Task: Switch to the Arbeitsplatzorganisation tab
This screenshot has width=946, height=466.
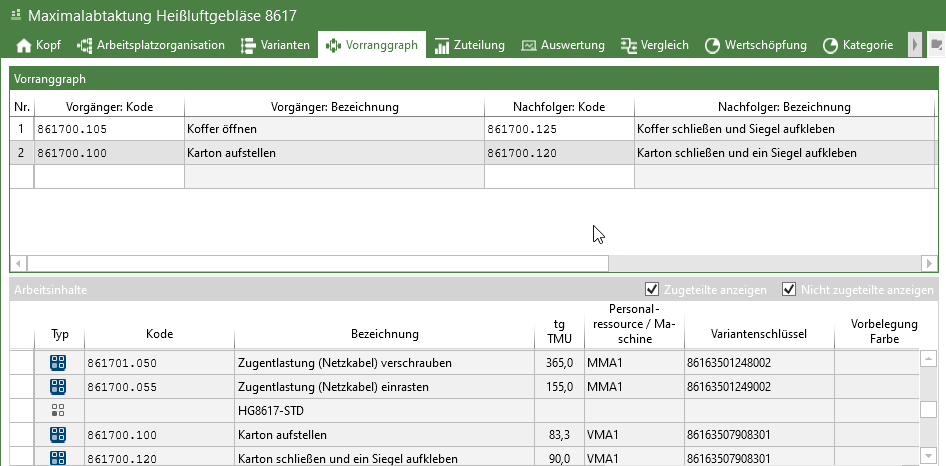Action: click(151, 45)
